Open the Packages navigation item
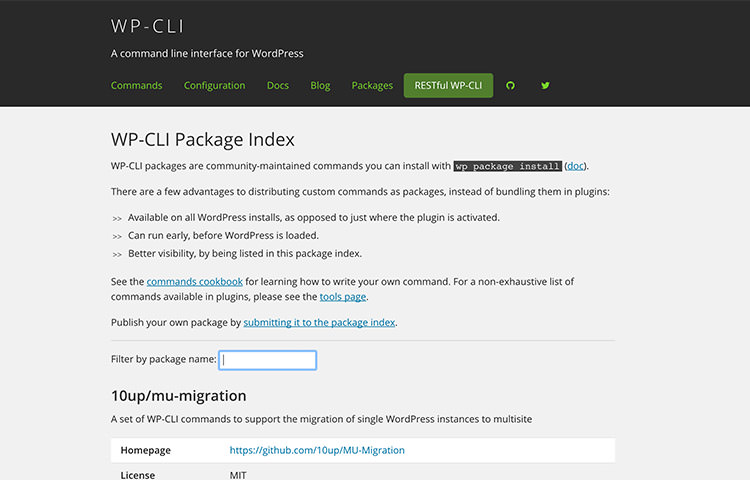 point(372,86)
